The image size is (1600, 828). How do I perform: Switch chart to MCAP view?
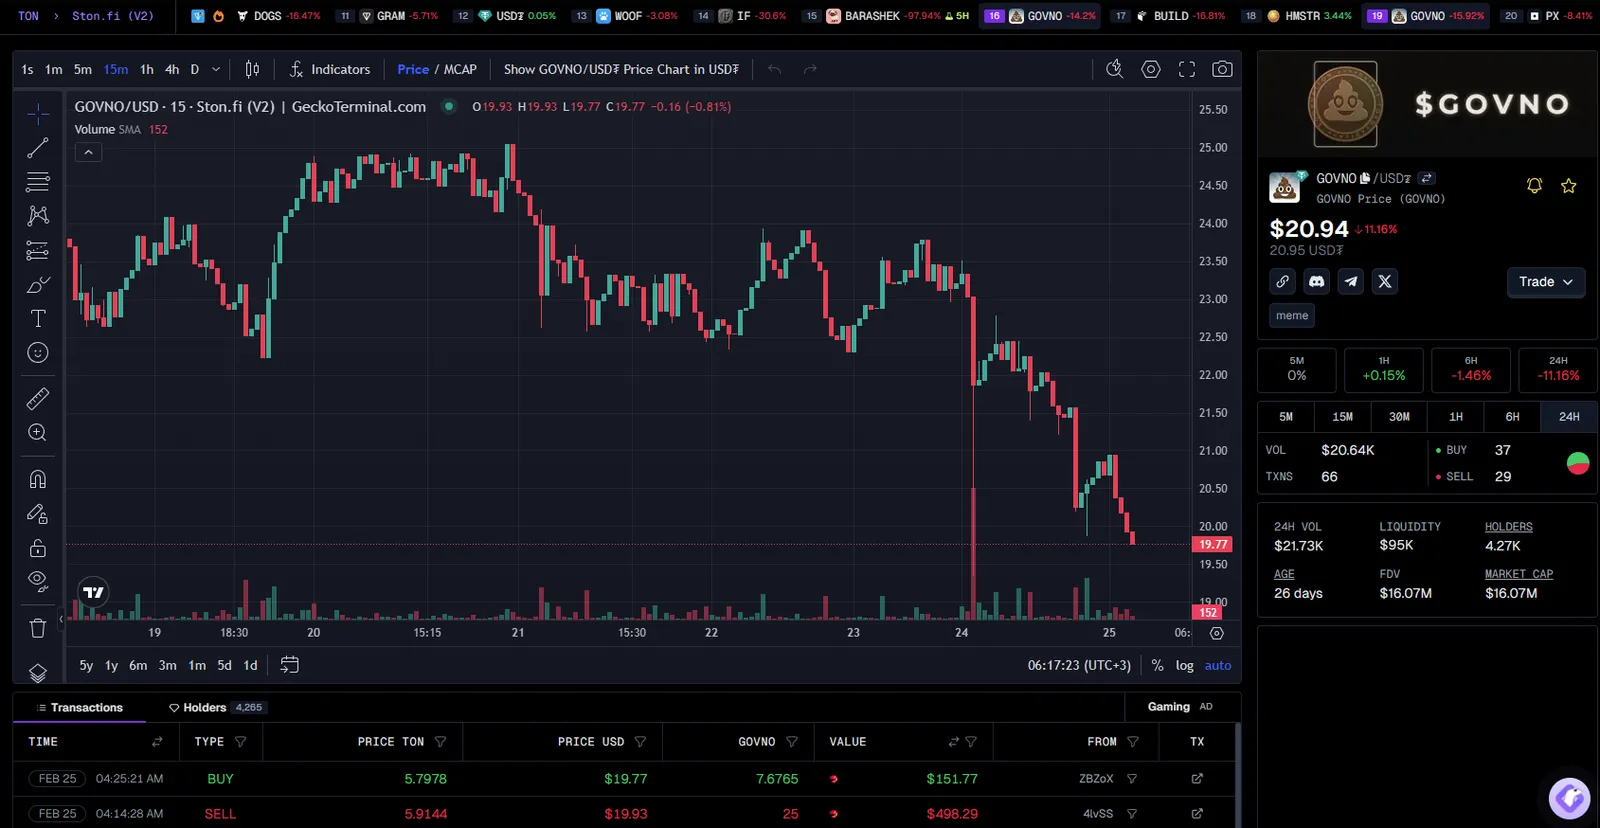[460, 69]
